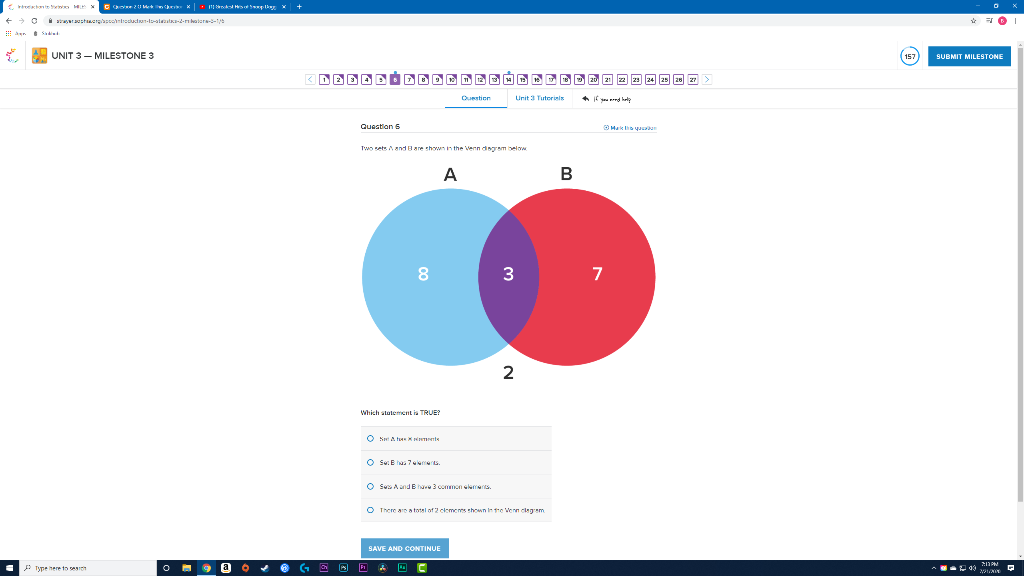Switch to the YouTube Snoop Dogg browser tab
The image size is (1024, 576).
242,7
